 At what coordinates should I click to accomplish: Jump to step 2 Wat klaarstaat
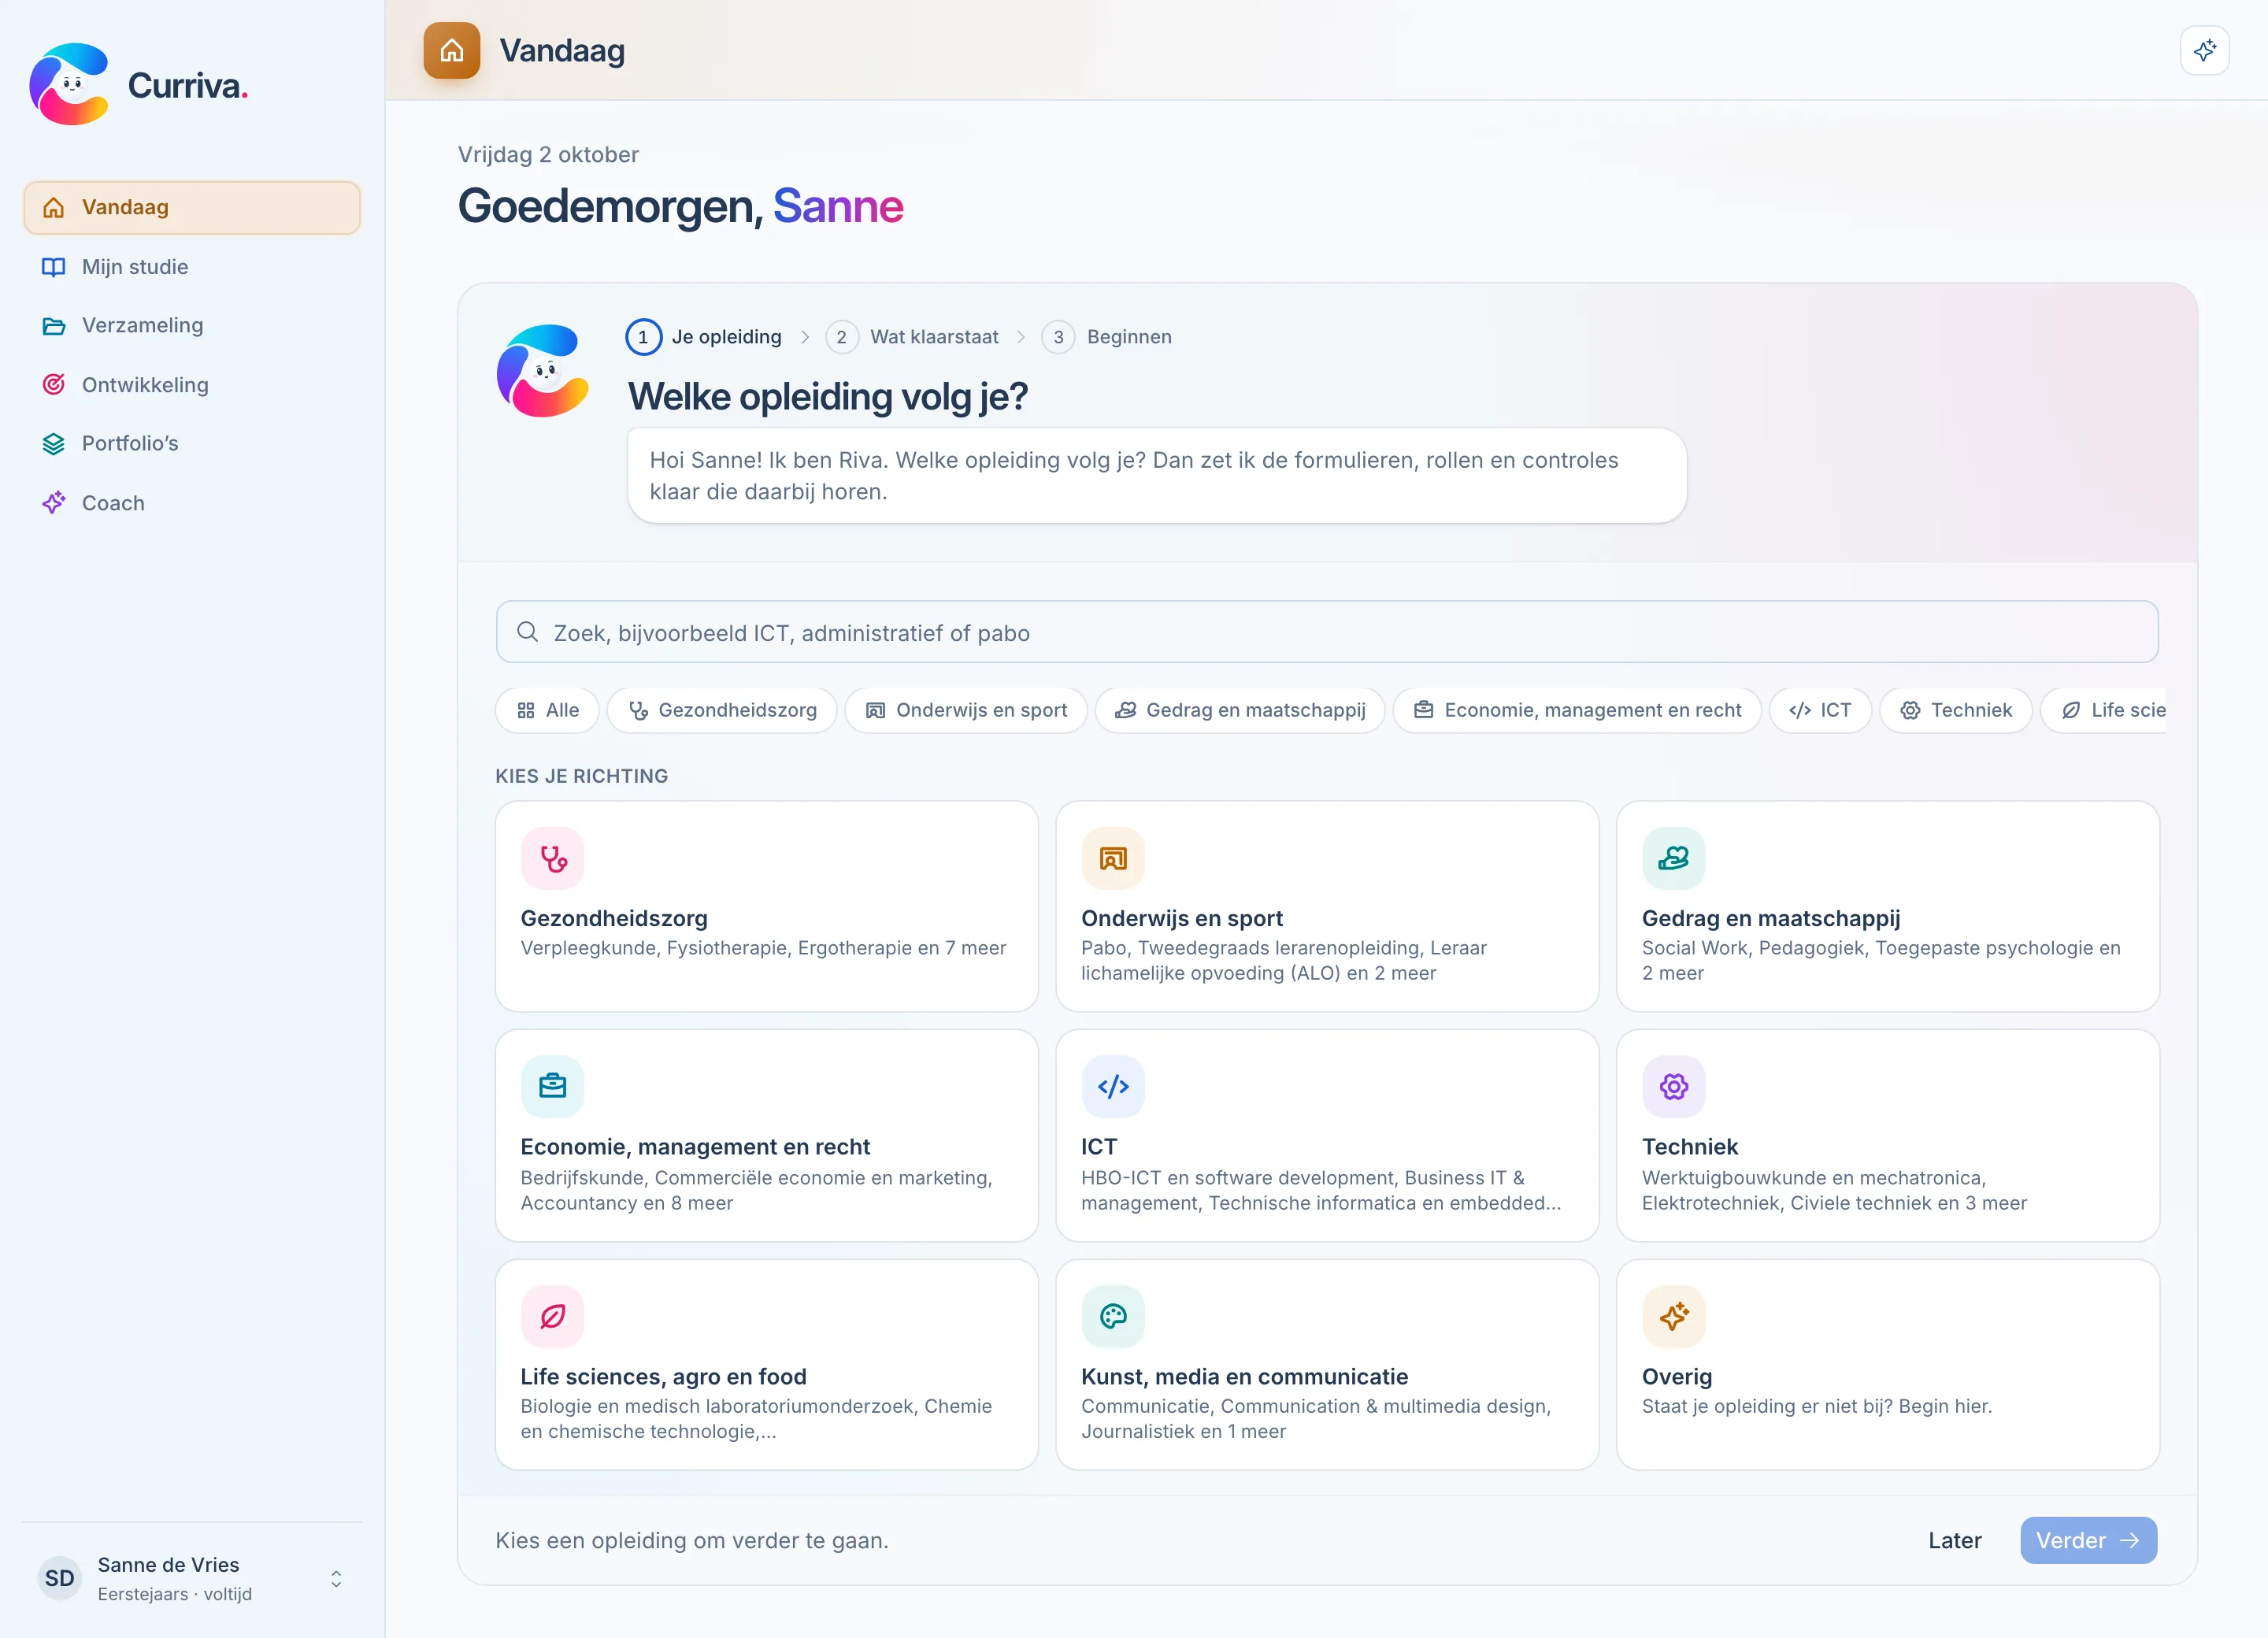click(x=912, y=337)
